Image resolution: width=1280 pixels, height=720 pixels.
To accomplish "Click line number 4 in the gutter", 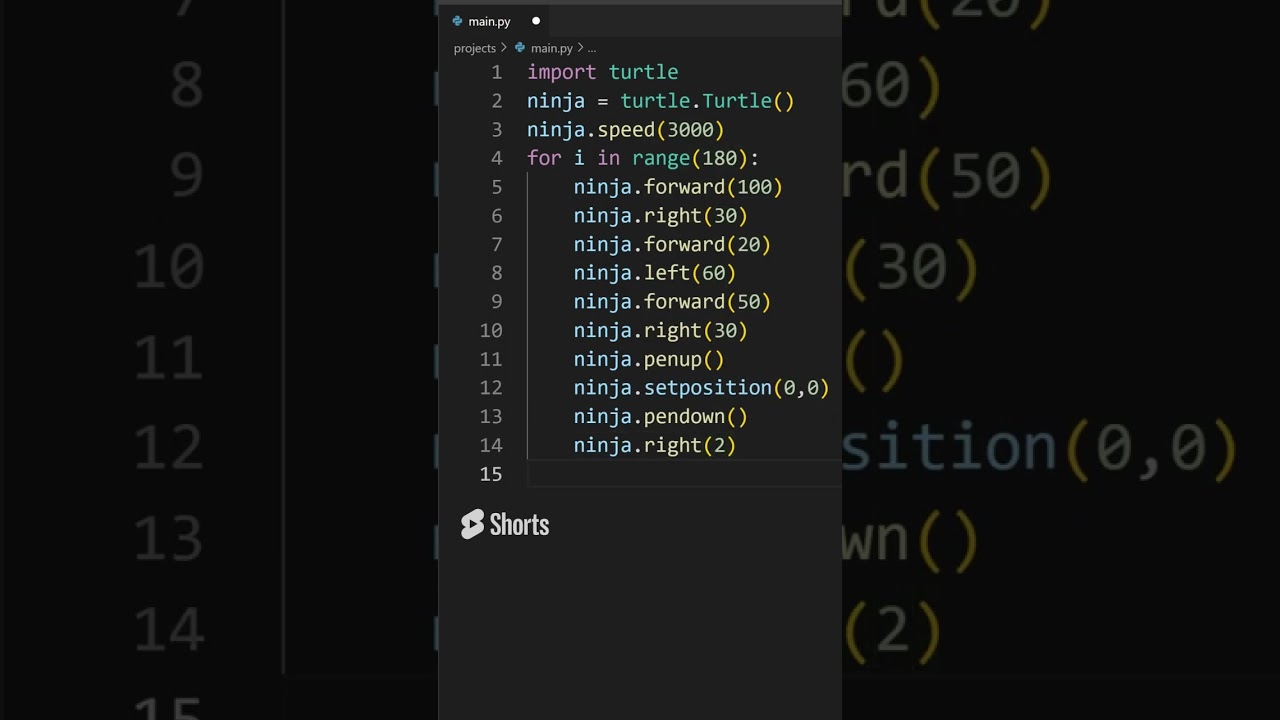I will 496,159.
